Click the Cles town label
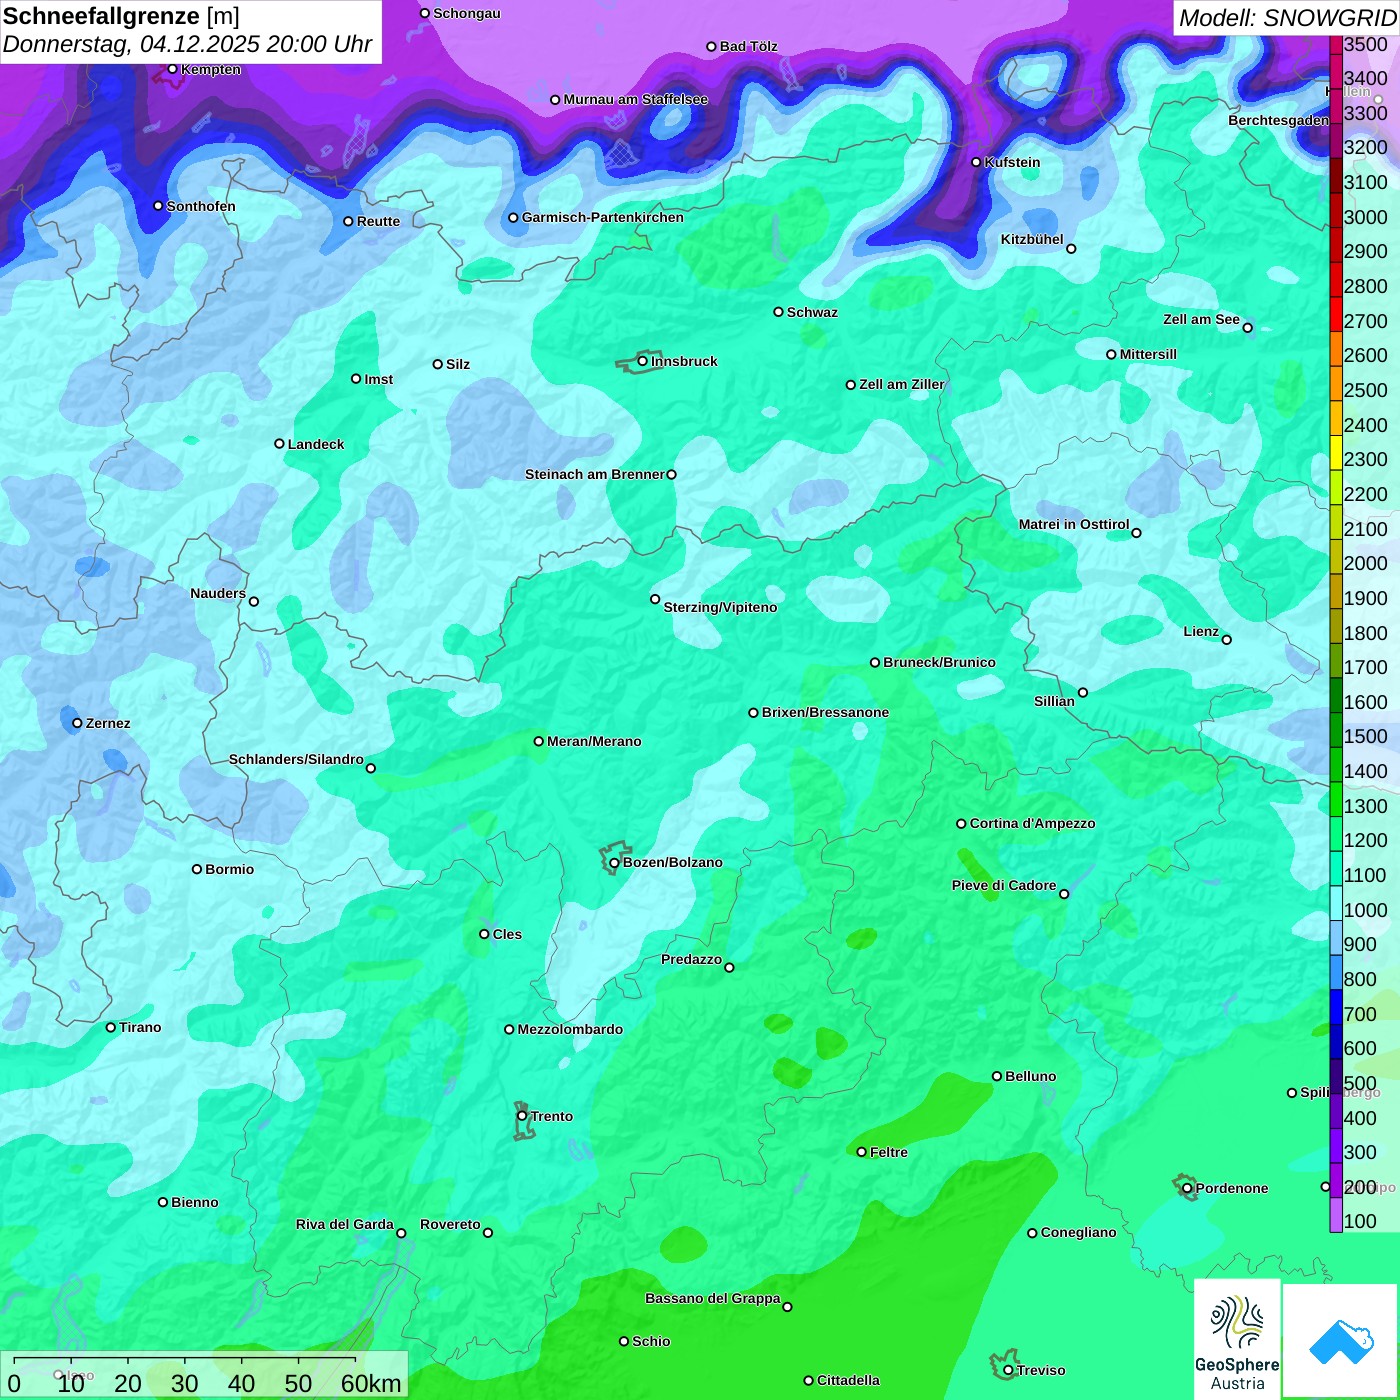The width and height of the screenshot is (1400, 1400). pyautogui.click(x=507, y=934)
